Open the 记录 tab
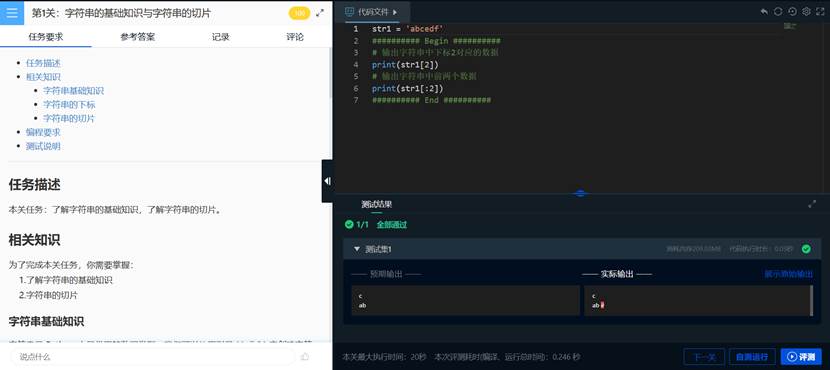The image size is (830, 370). tap(221, 37)
